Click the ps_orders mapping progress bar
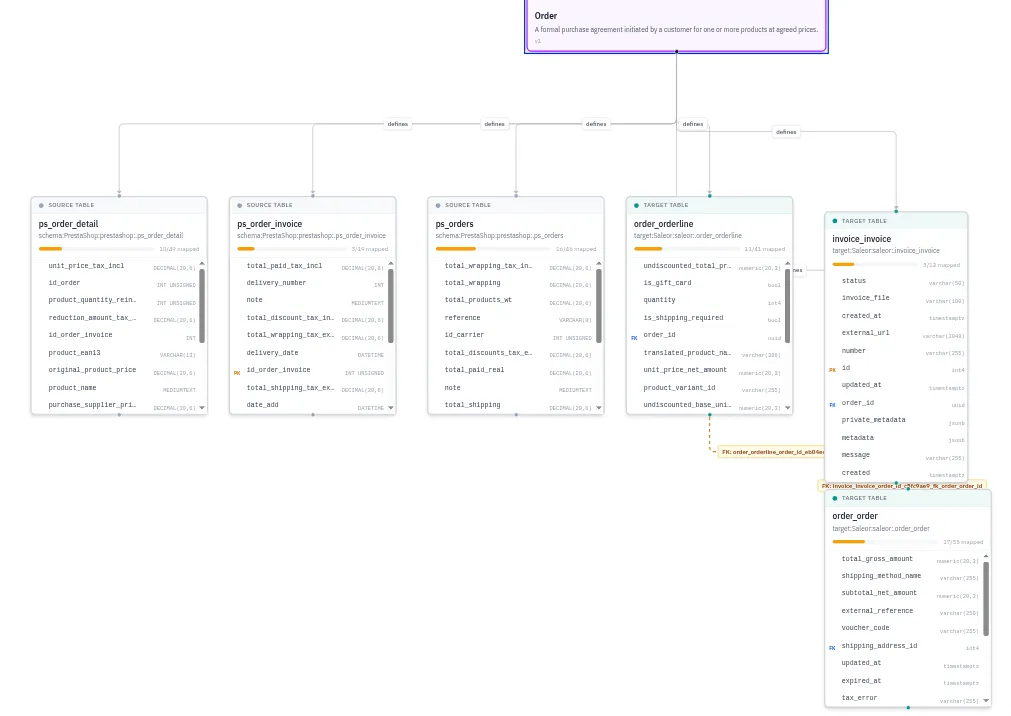 493,249
